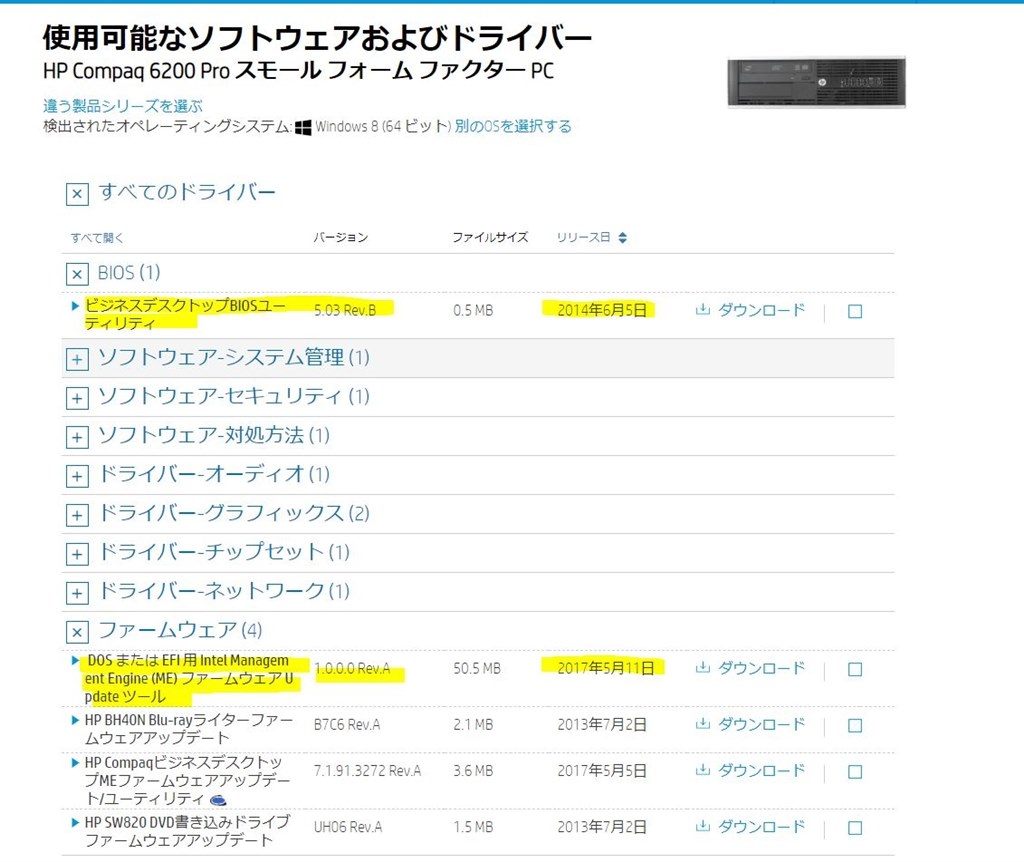
Task: Tick the checkbox for the 1.0.0.0 Rev.A row
Action: [855, 669]
